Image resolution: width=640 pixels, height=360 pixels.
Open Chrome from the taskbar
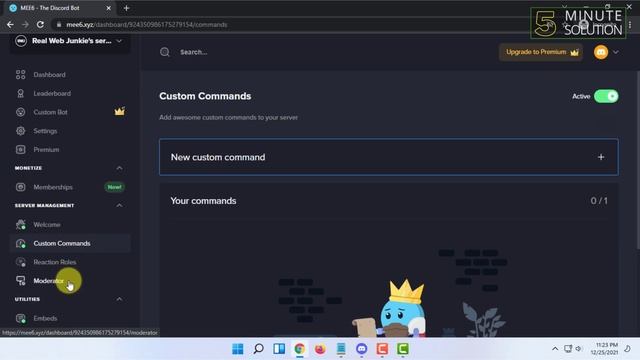tap(300, 349)
